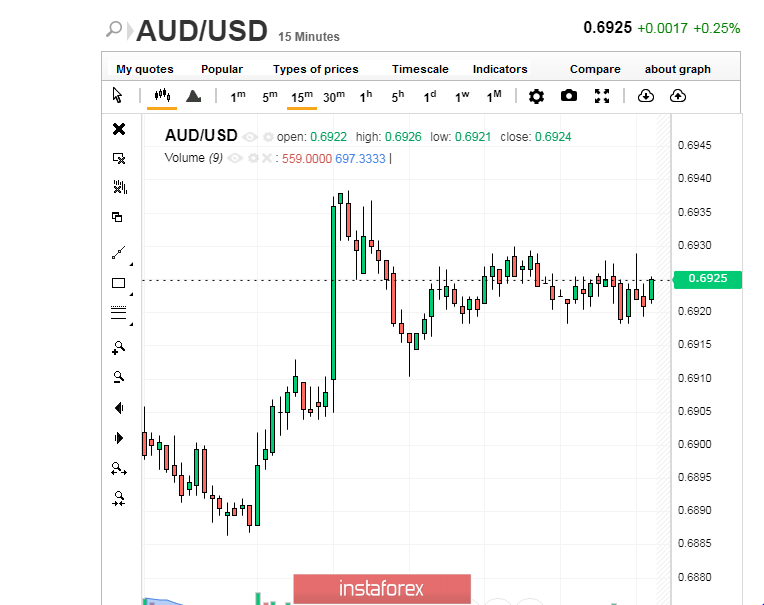This screenshot has height=605, width=764.
Task: Select the trend line drawing tool
Action: click(x=118, y=253)
